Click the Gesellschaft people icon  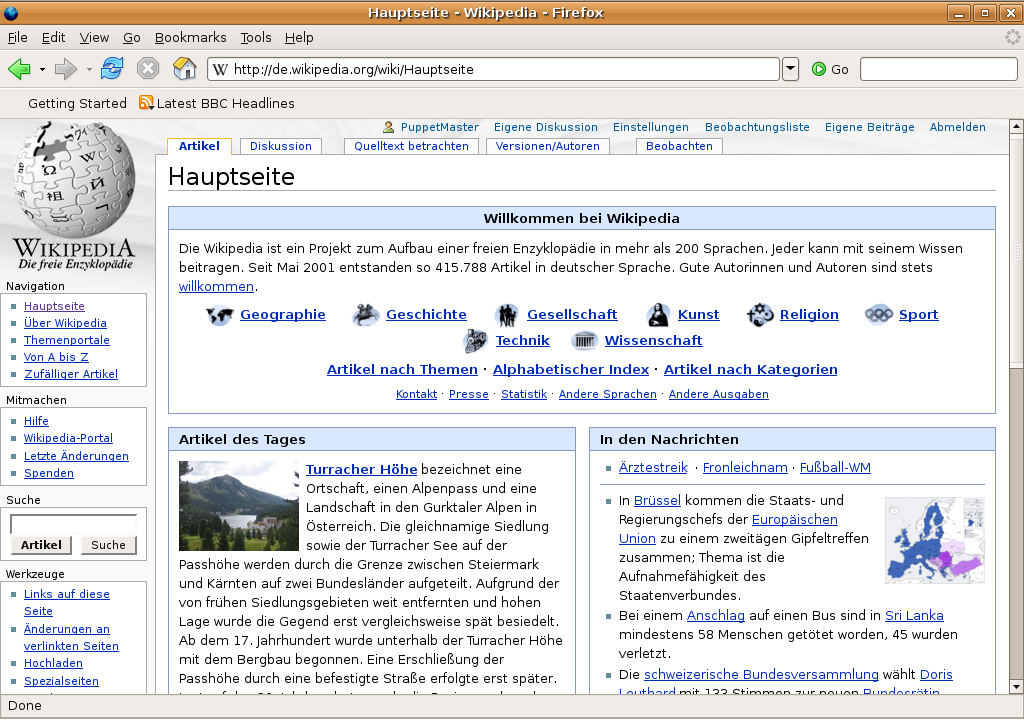pyautogui.click(x=507, y=315)
